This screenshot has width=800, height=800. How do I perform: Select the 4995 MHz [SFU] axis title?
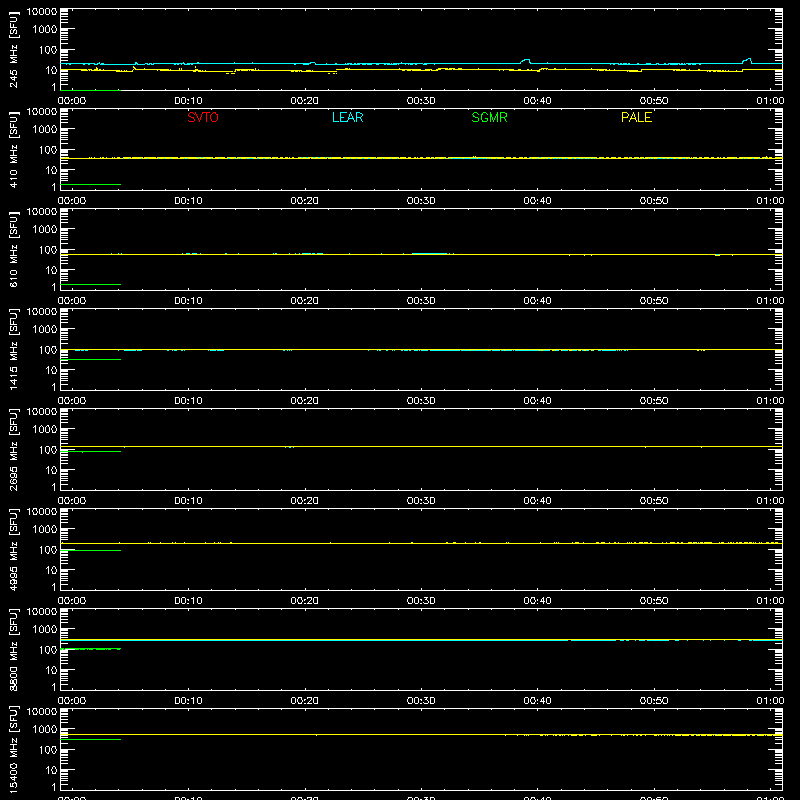pyautogui.click(x=14, y=549)
